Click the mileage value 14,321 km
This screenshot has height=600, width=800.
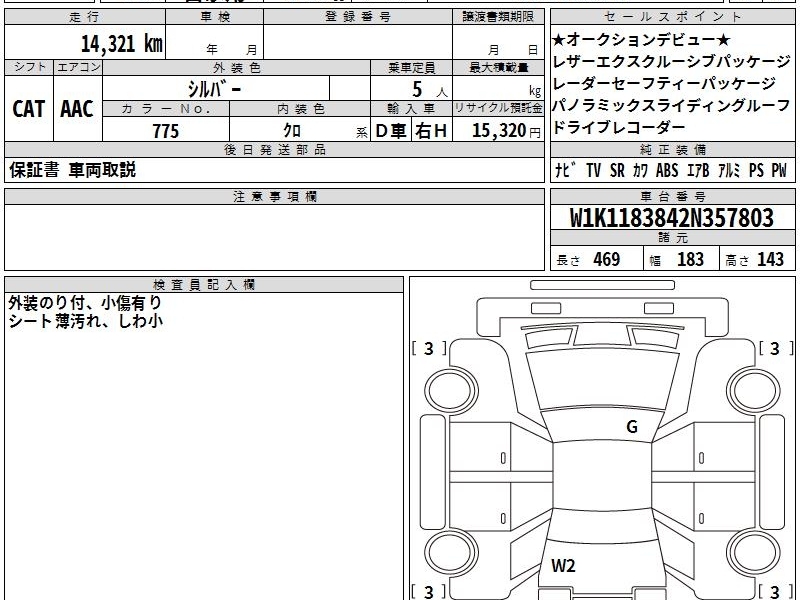[x=121, y=43]
